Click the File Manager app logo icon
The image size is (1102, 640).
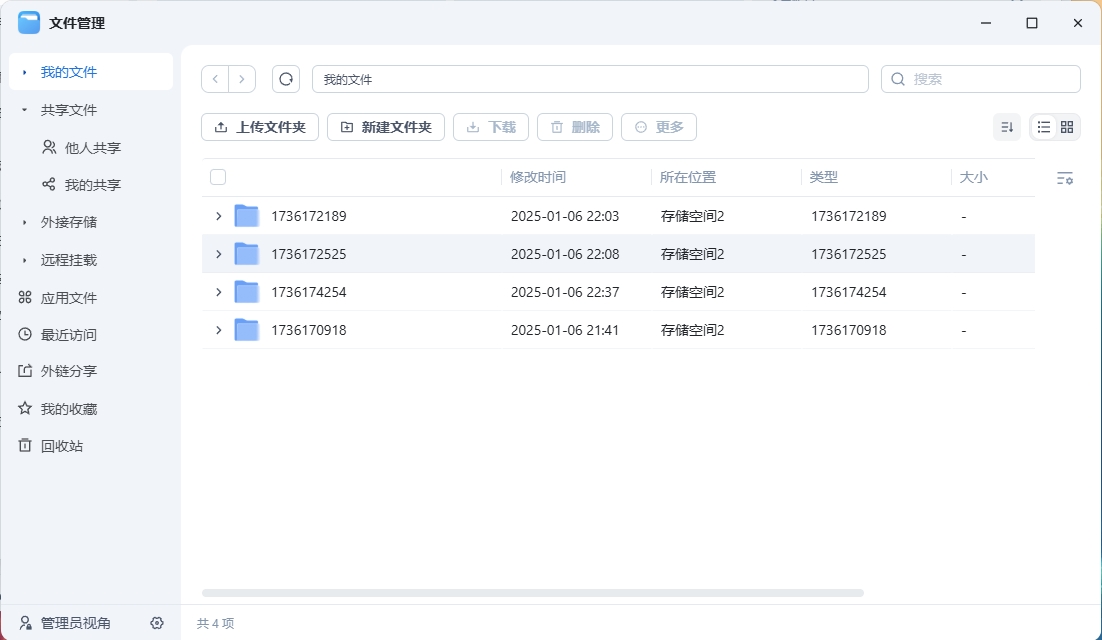coord(29,22)
